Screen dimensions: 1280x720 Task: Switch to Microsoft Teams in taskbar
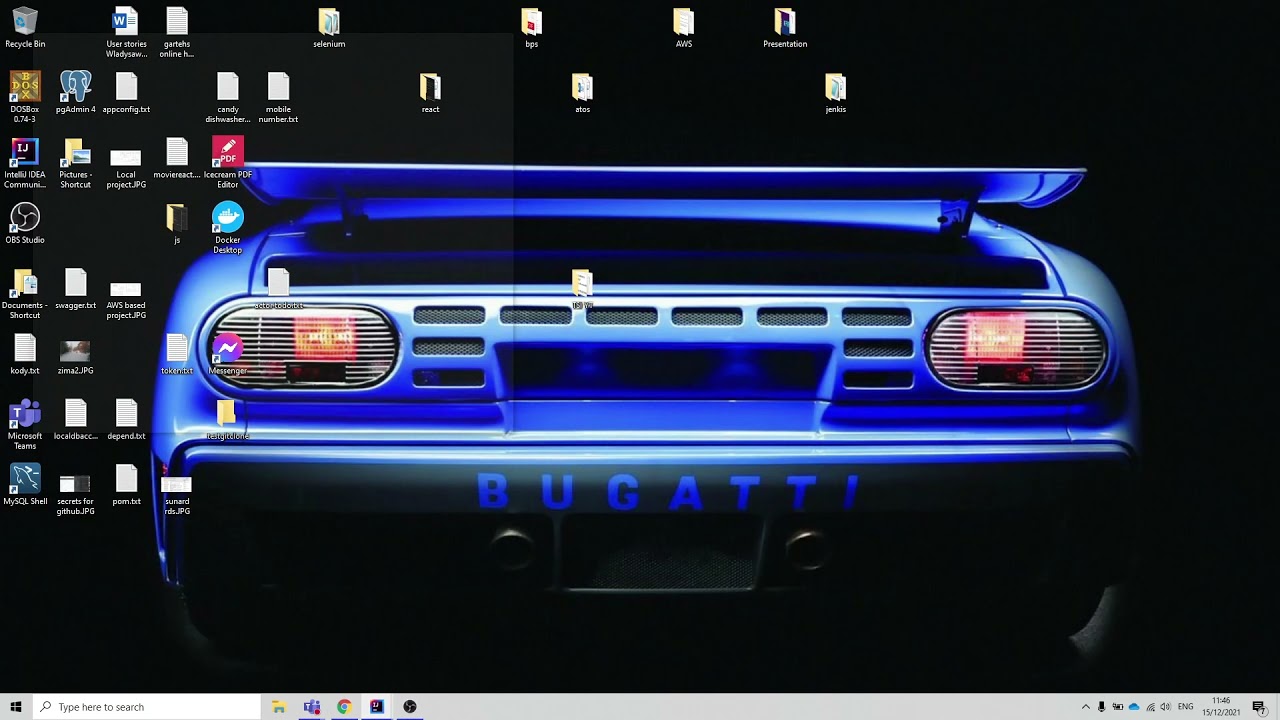coord(312,707)
